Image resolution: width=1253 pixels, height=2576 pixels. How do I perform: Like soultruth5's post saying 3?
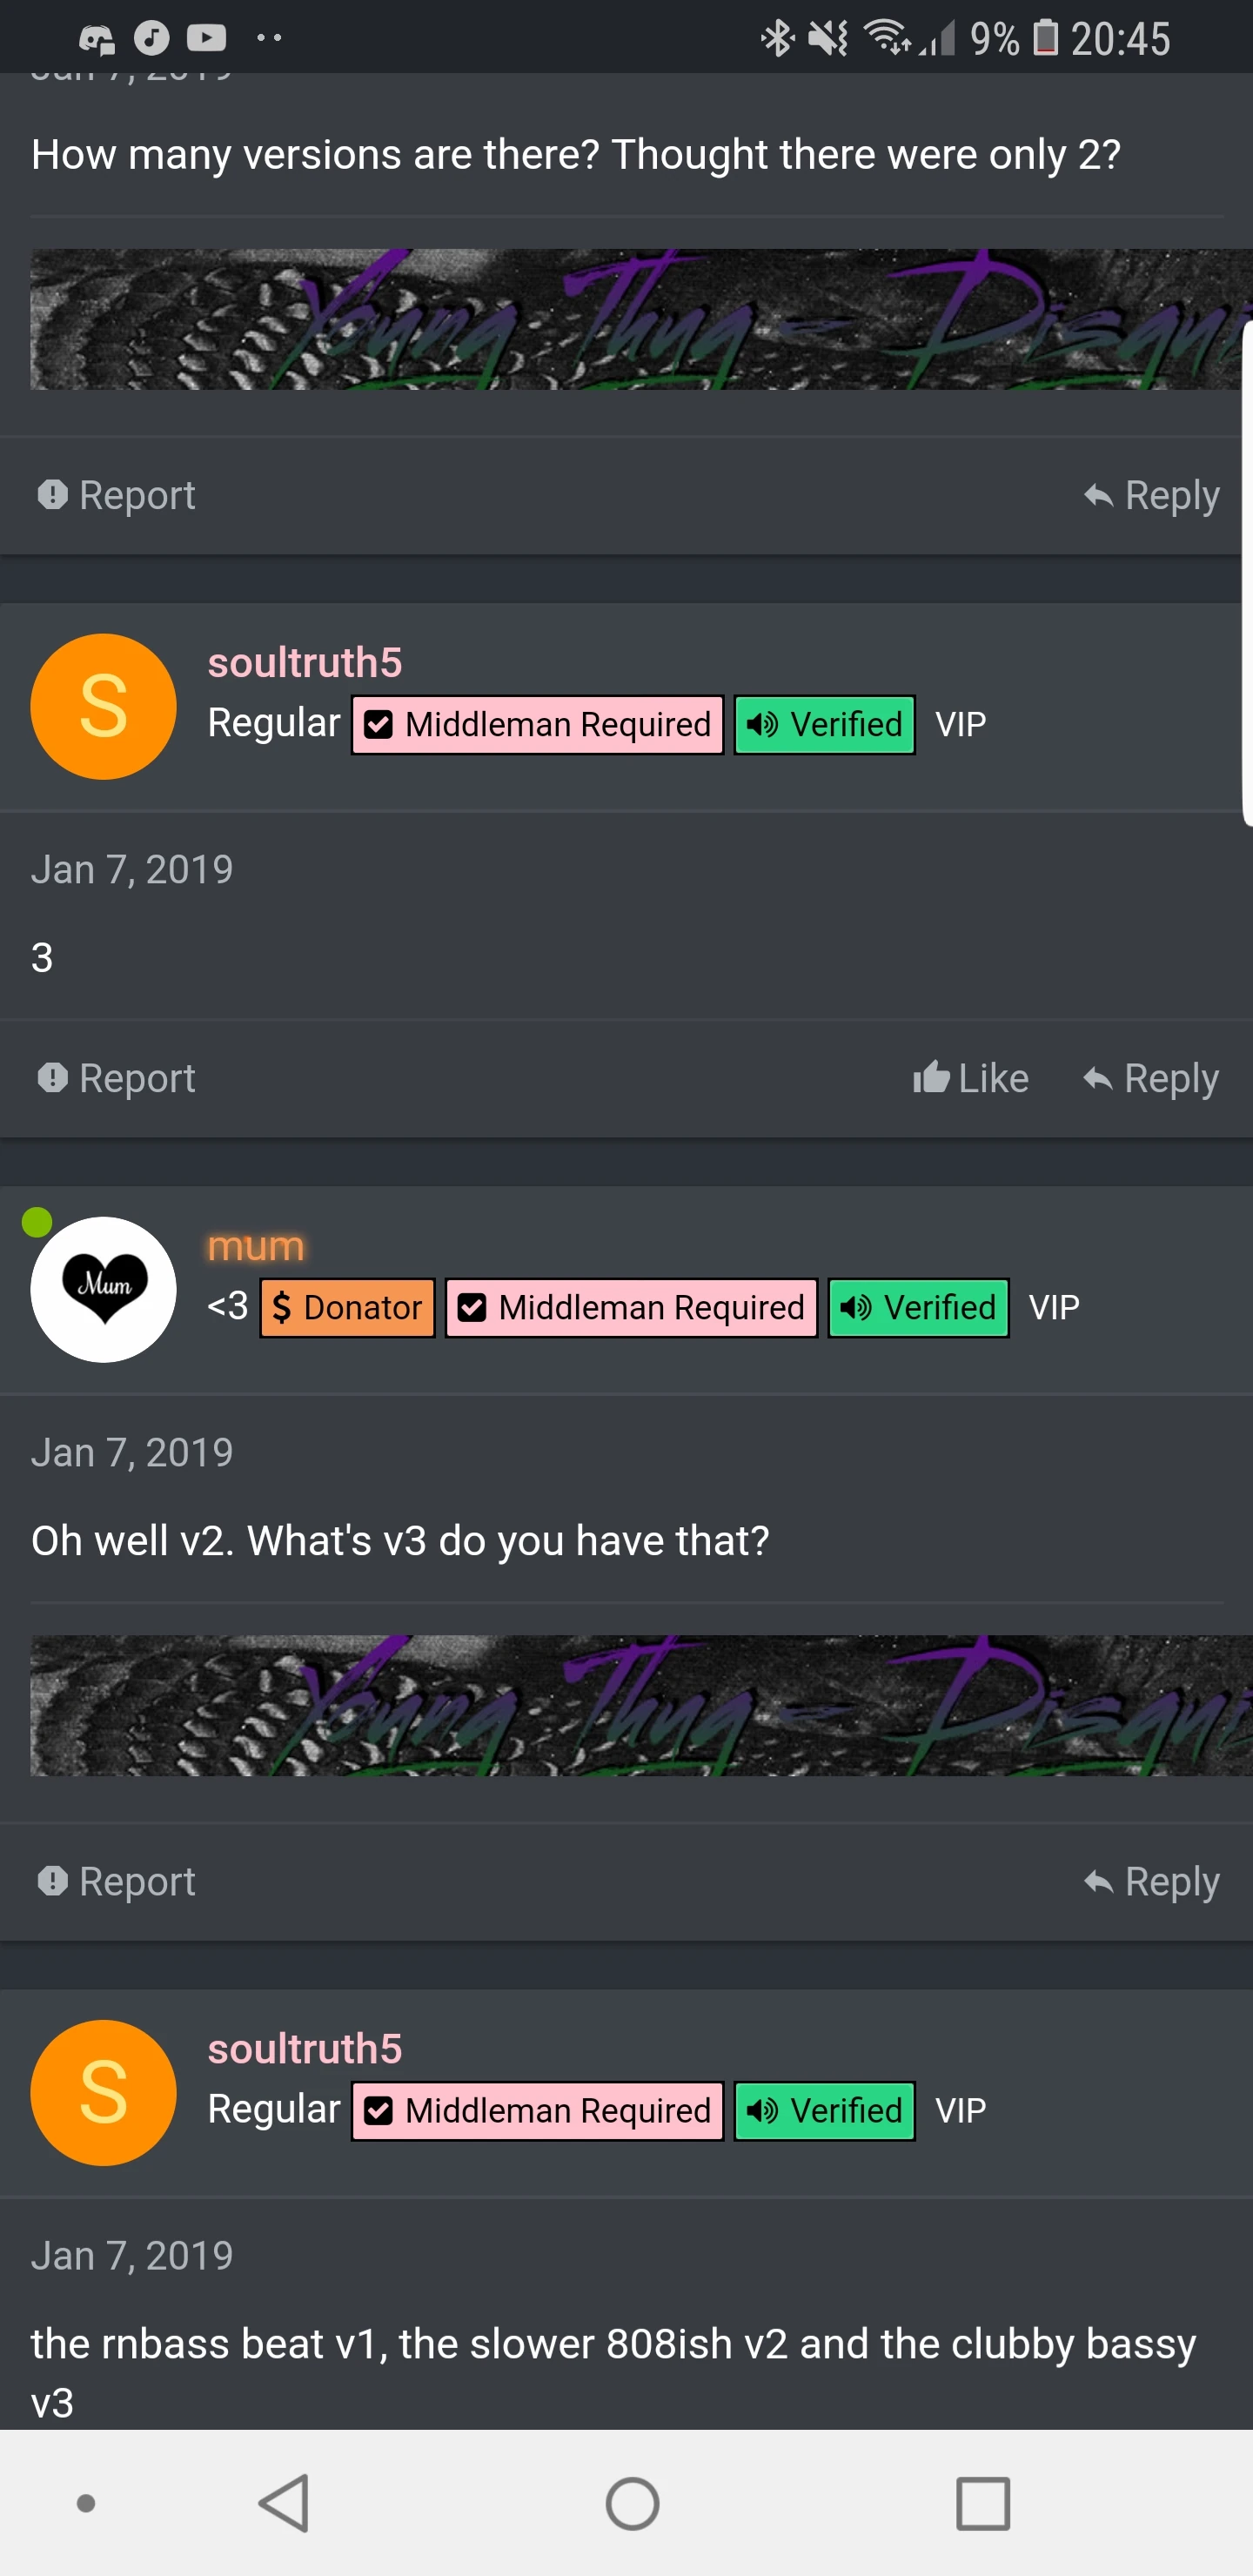coord(970,1078)
